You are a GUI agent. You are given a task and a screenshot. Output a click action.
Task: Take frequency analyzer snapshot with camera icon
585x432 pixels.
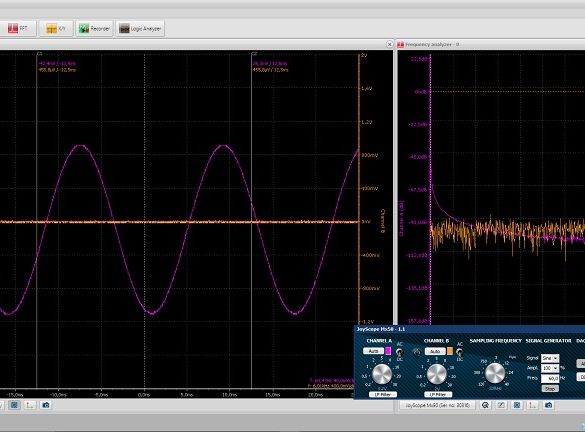click(548, 405)
